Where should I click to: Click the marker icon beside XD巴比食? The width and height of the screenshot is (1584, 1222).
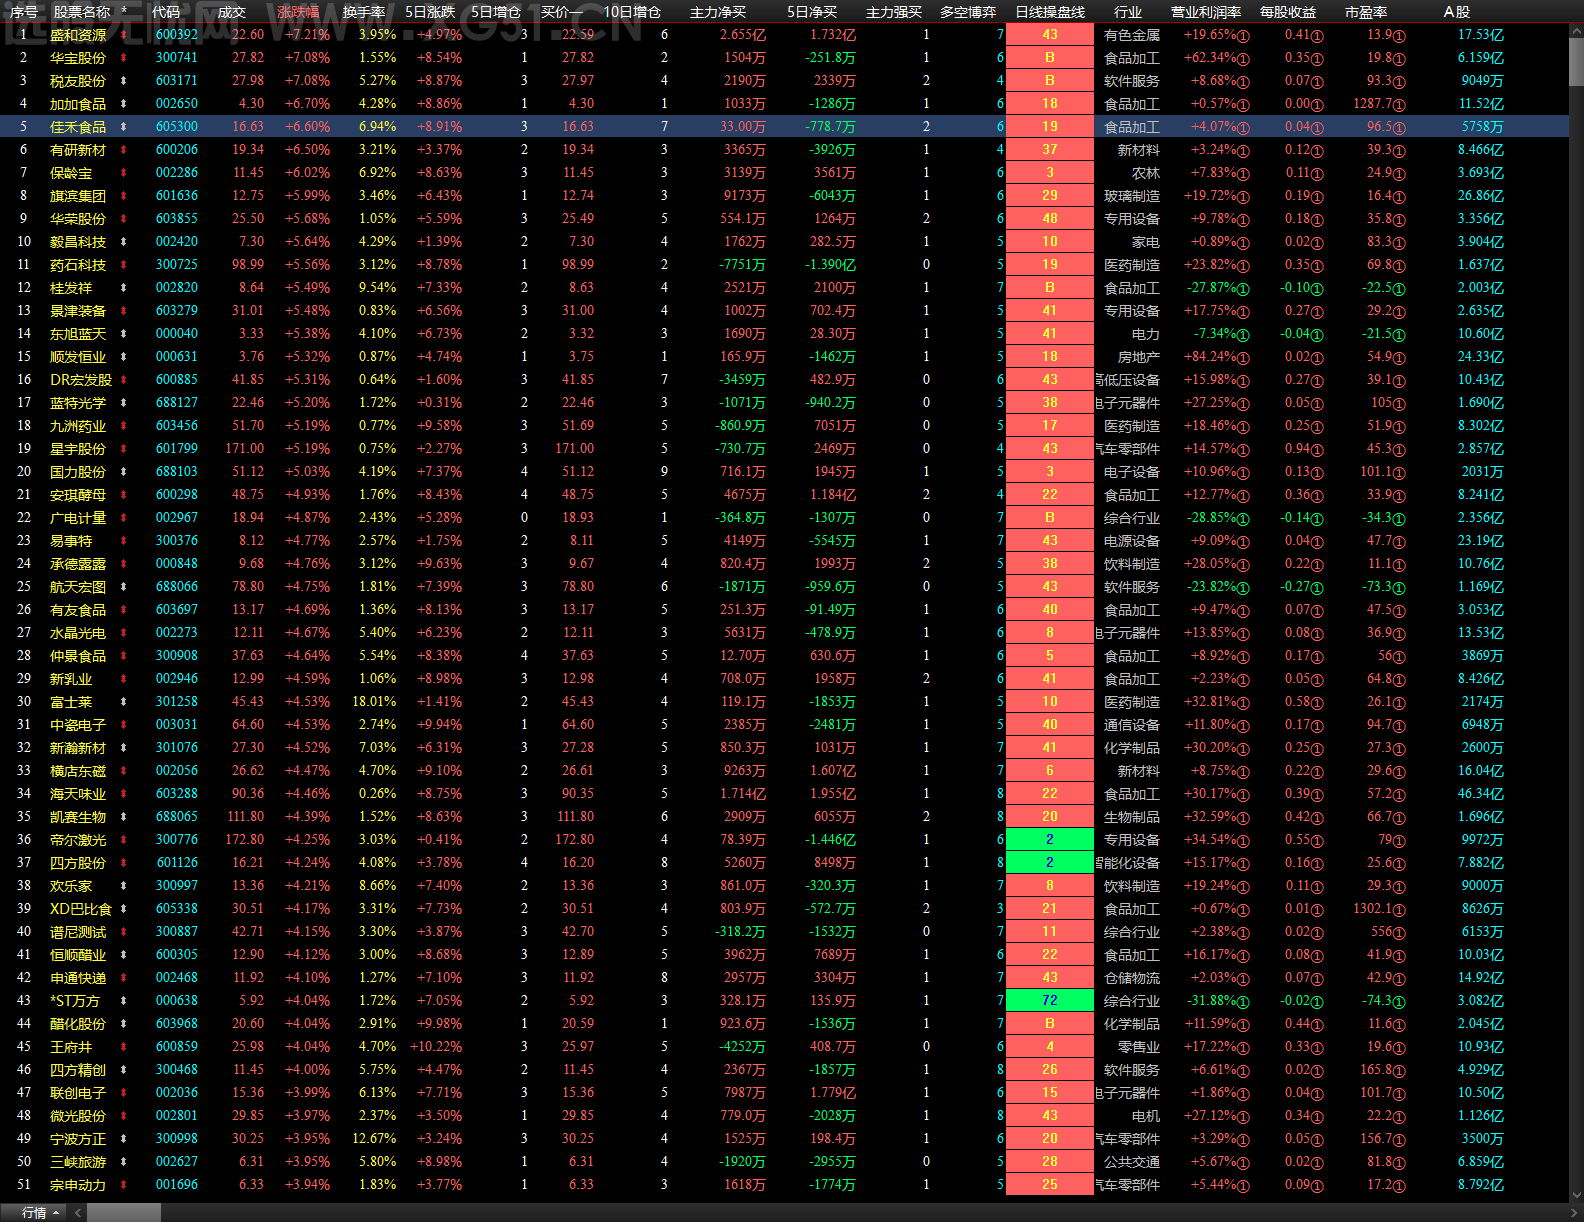tap(124, 909)
